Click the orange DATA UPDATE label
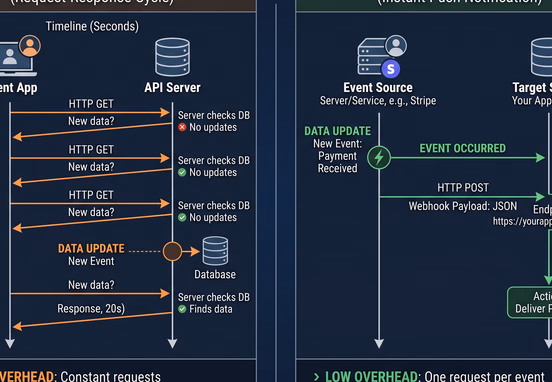552x382 pixels. click(x=91, y=249)
